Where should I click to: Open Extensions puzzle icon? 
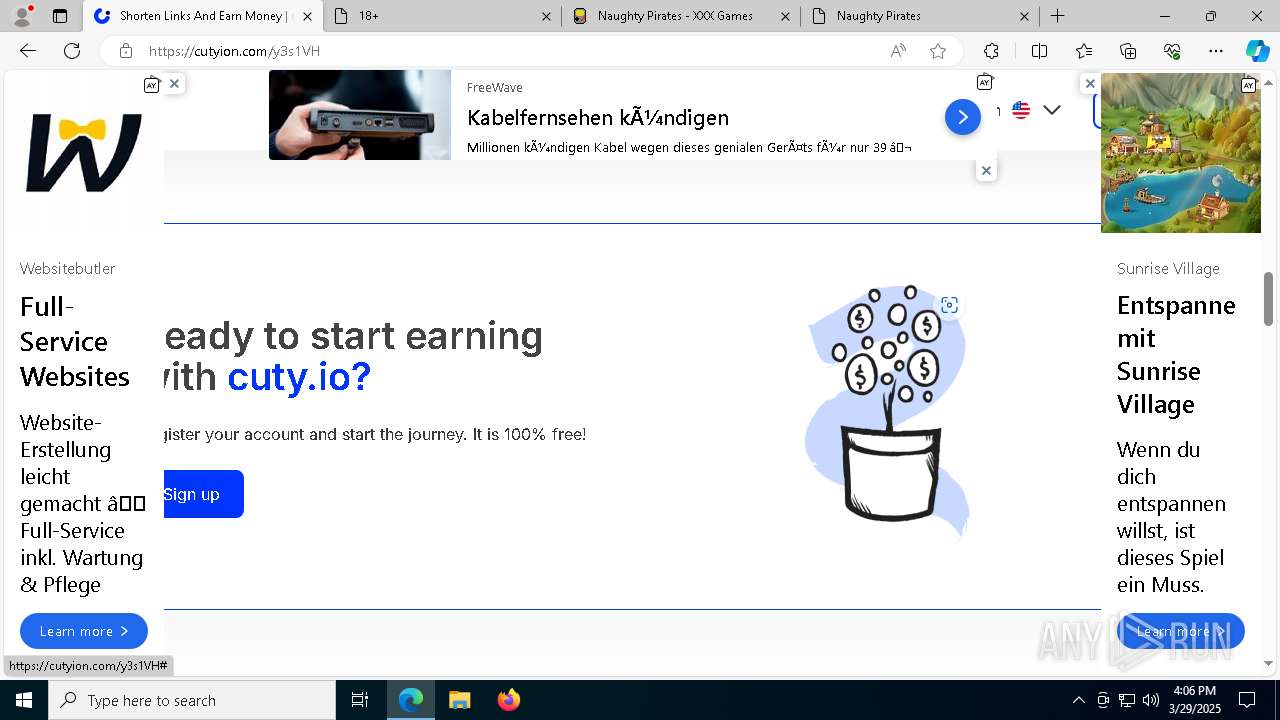point(991,51)
